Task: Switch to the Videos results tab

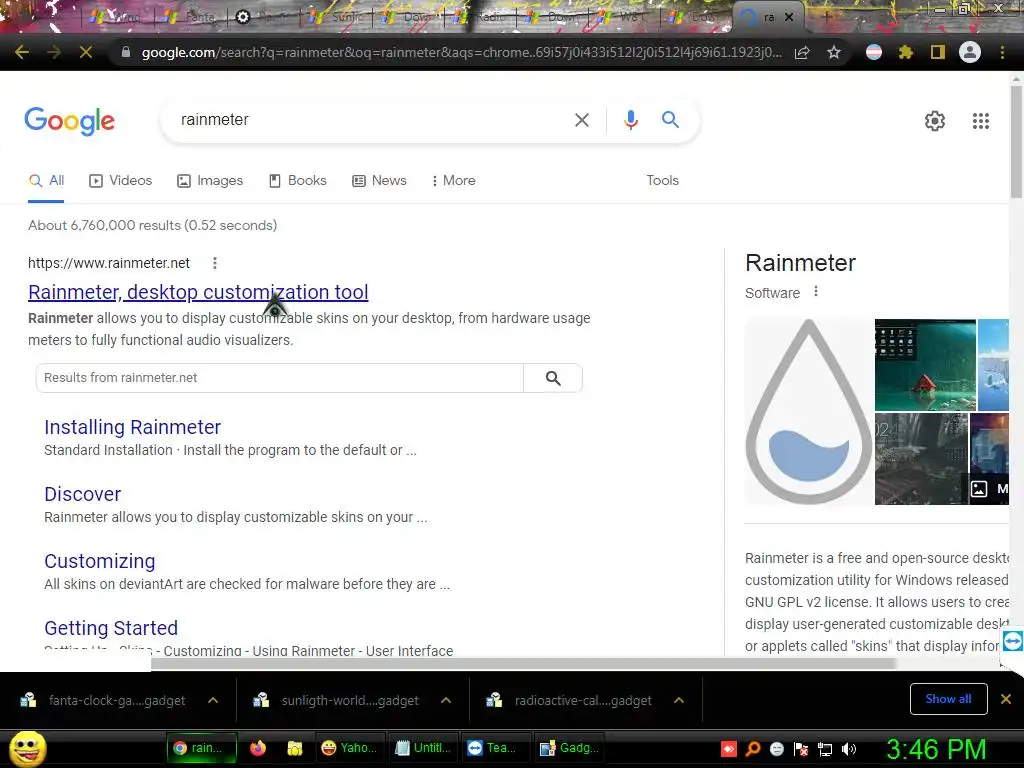Action: coord(121,180)
